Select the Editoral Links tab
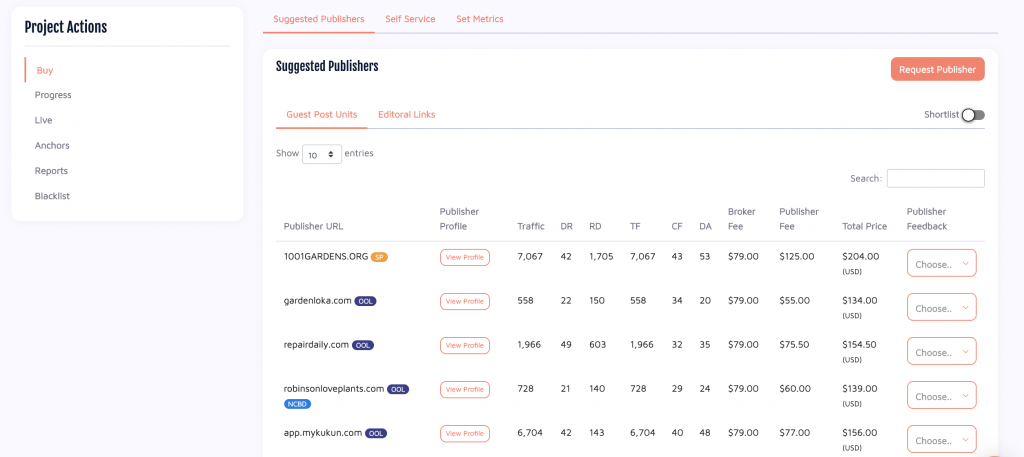Screen dimensions: 1024x457 click(x=406, y=115)
